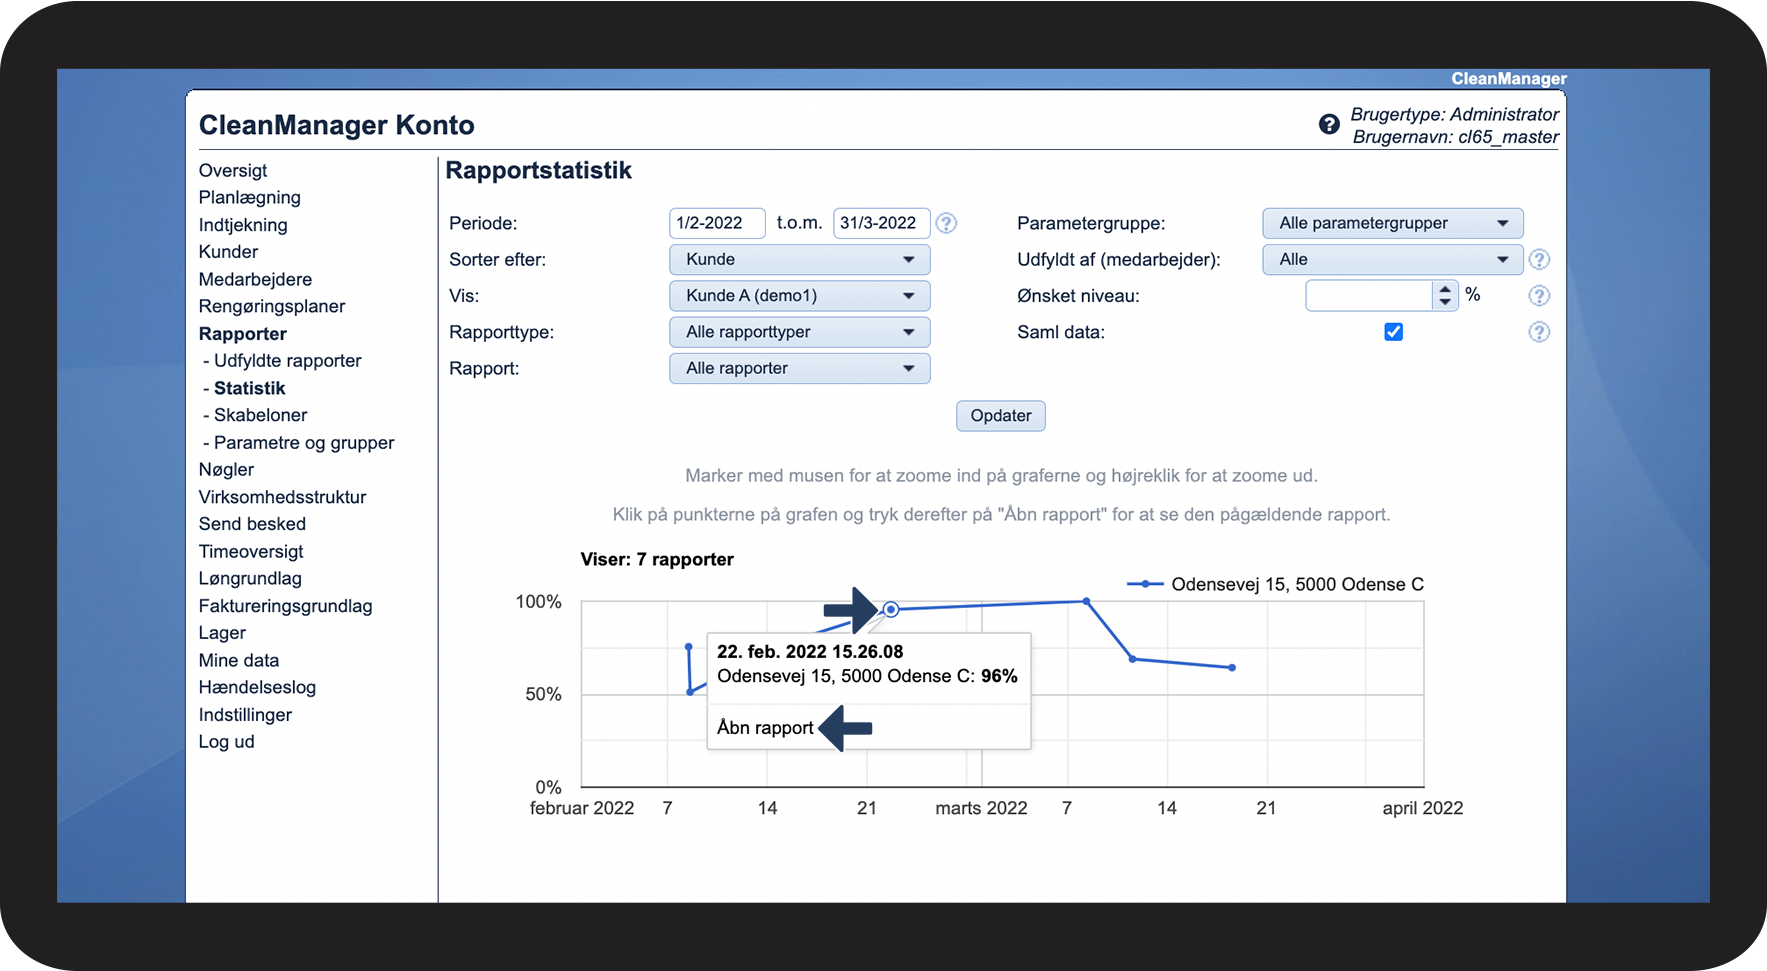This screenshot has height=971, width=1767.
Task: Open the Alle parametergrupper dropdown
Action: 1393,223
